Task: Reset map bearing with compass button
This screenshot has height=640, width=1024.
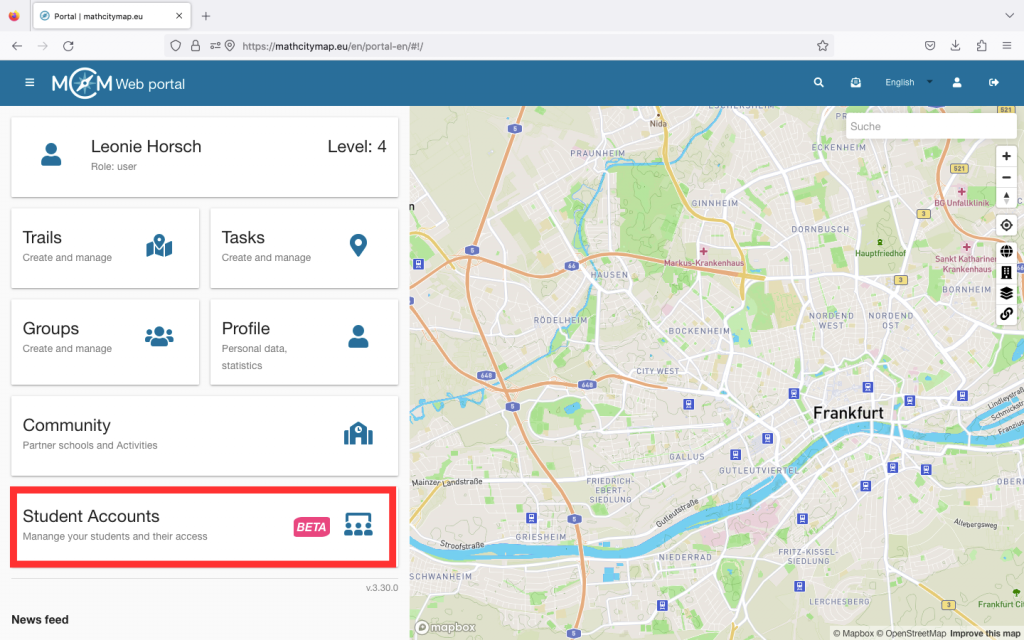Action: (x=1006, y=198)
